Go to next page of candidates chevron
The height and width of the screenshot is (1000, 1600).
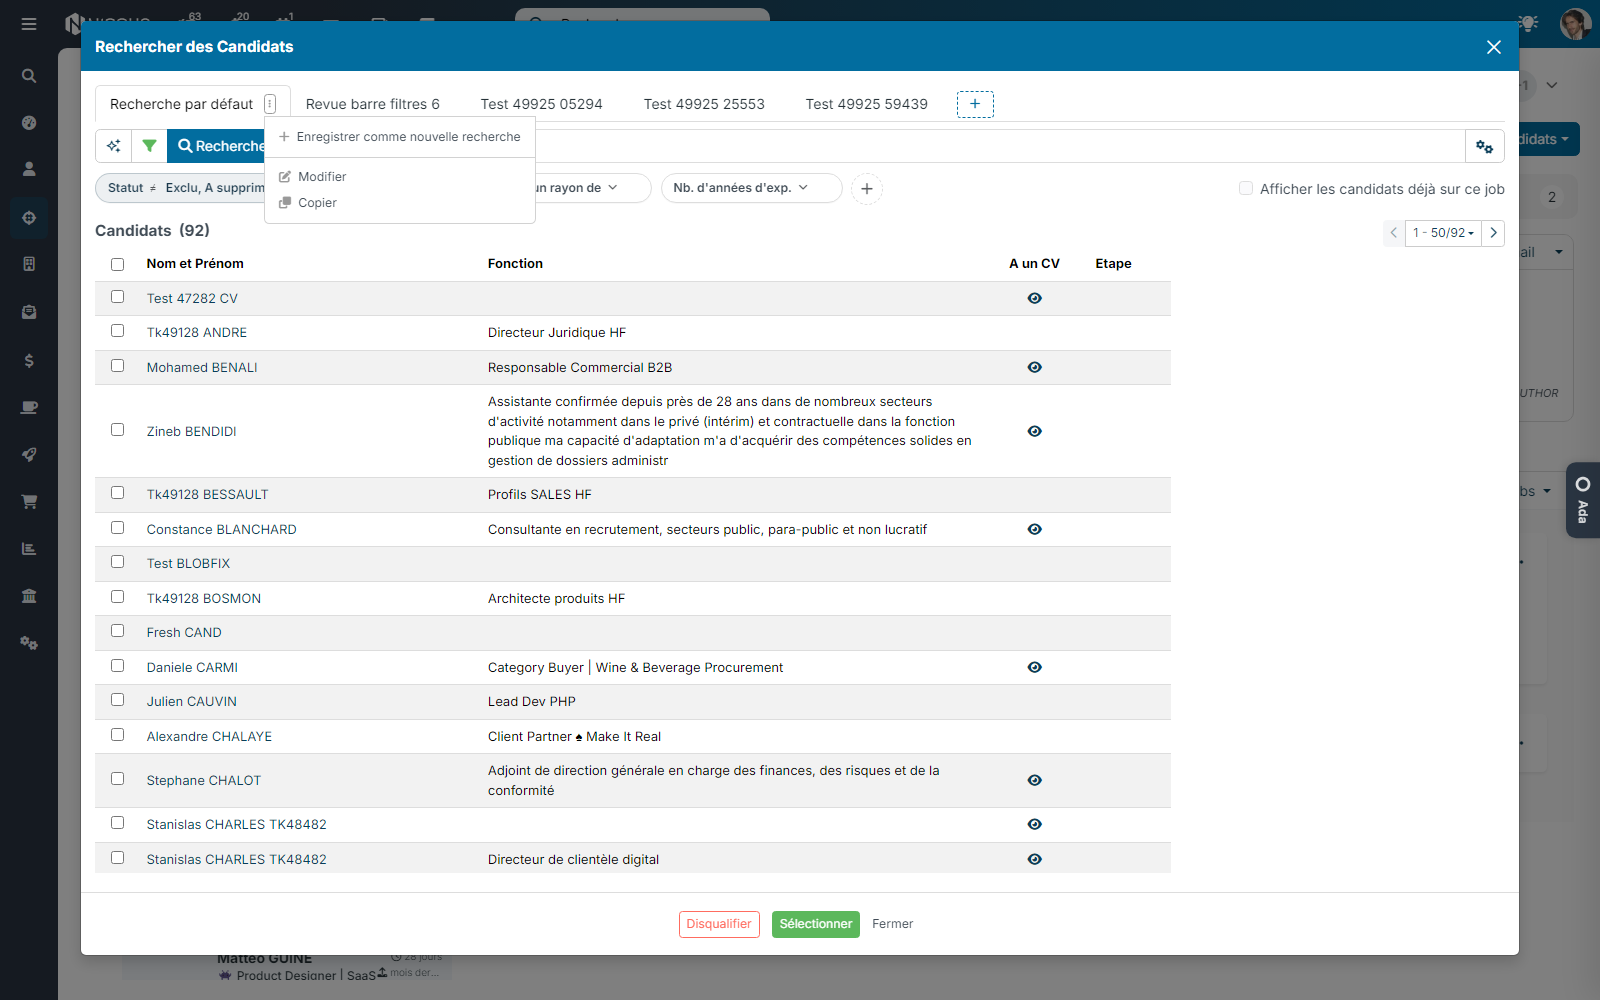1493,233
